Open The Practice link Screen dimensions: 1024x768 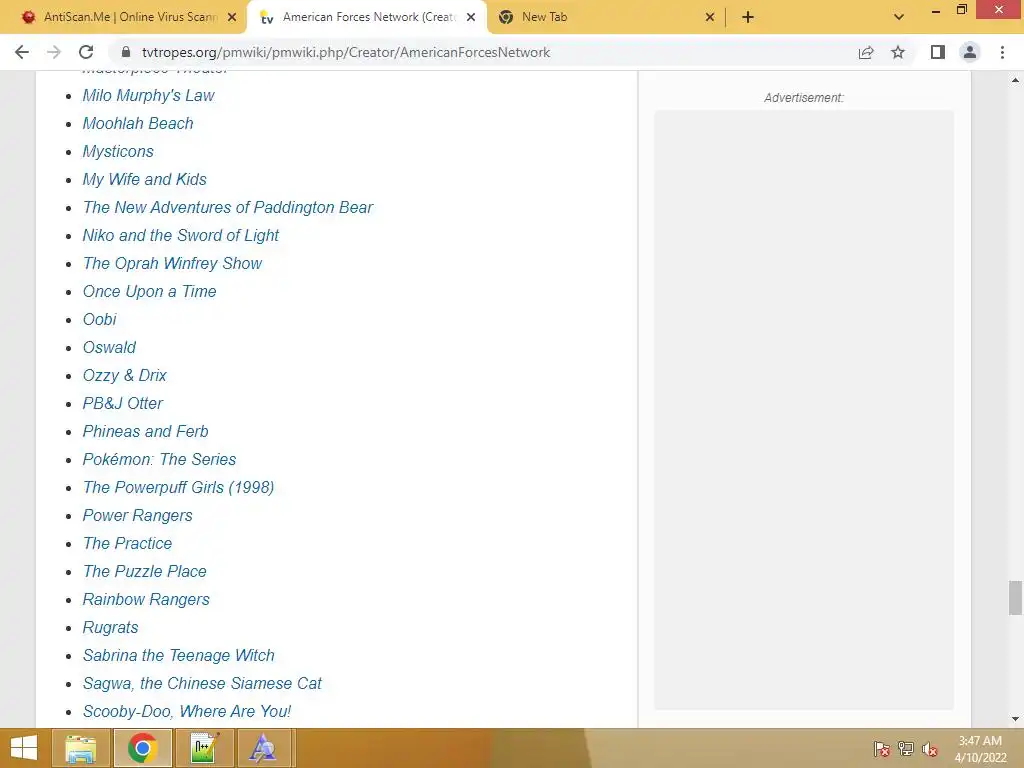click(127, 543)
